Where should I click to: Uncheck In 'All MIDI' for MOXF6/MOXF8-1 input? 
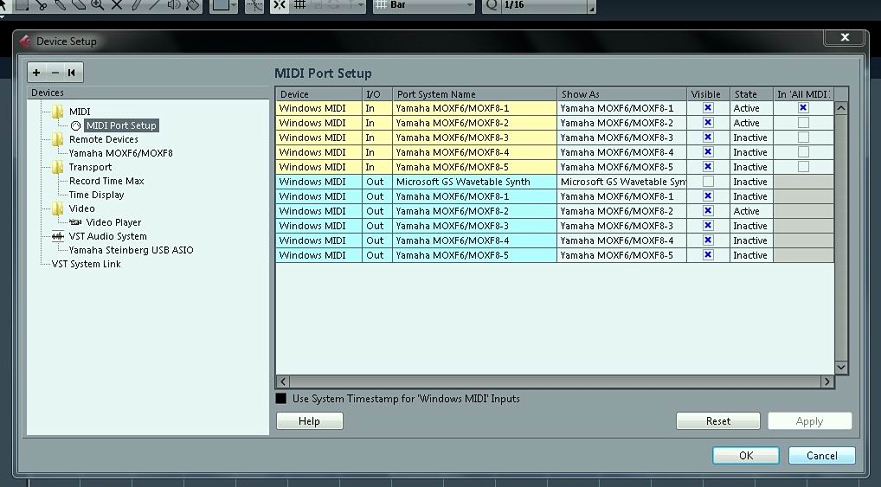pos(803,108)
